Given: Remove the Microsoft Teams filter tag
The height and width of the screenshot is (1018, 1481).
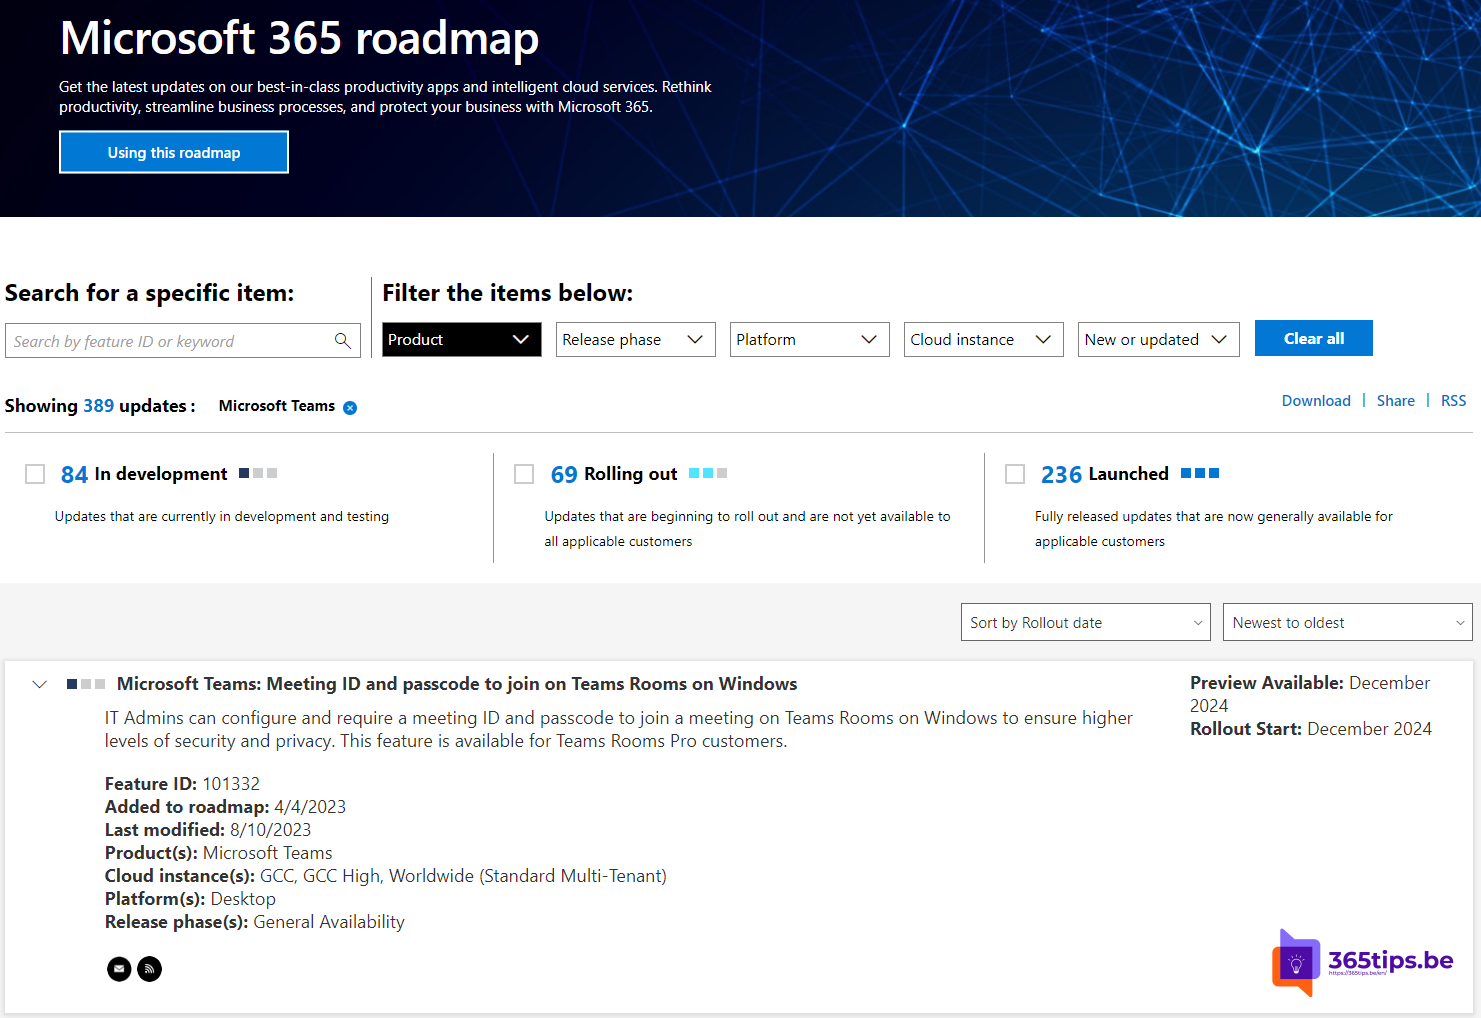Looking at the screenshot, I should [x=350, y=407].
